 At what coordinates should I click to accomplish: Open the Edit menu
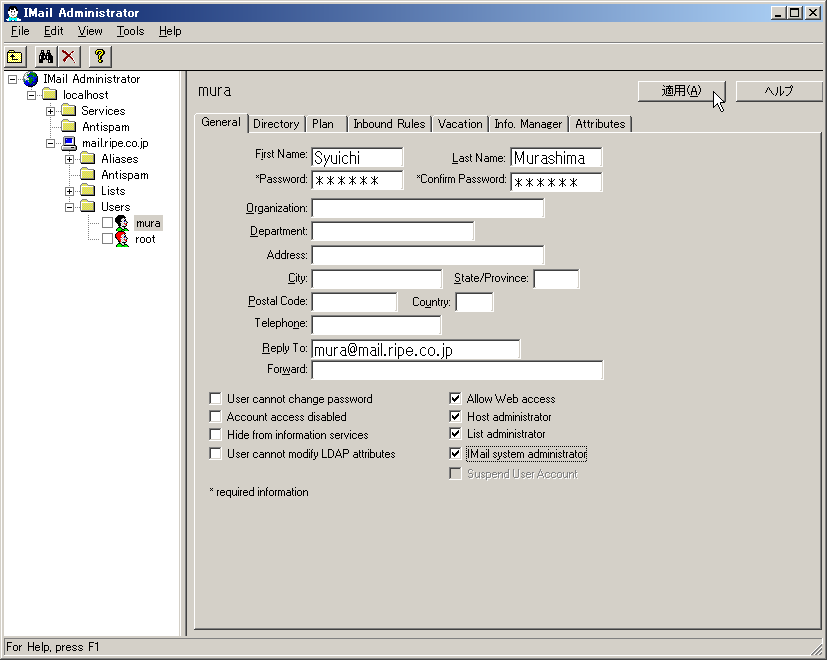(x=53, y=31)
